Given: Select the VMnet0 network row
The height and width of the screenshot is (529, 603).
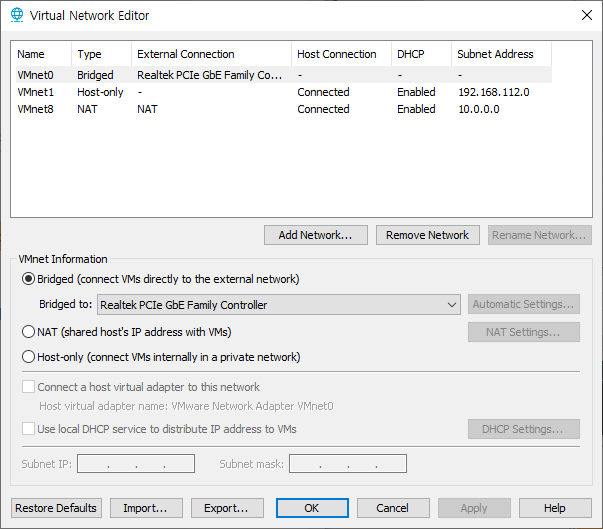Looking at the screenshot, I should (284, 75).
